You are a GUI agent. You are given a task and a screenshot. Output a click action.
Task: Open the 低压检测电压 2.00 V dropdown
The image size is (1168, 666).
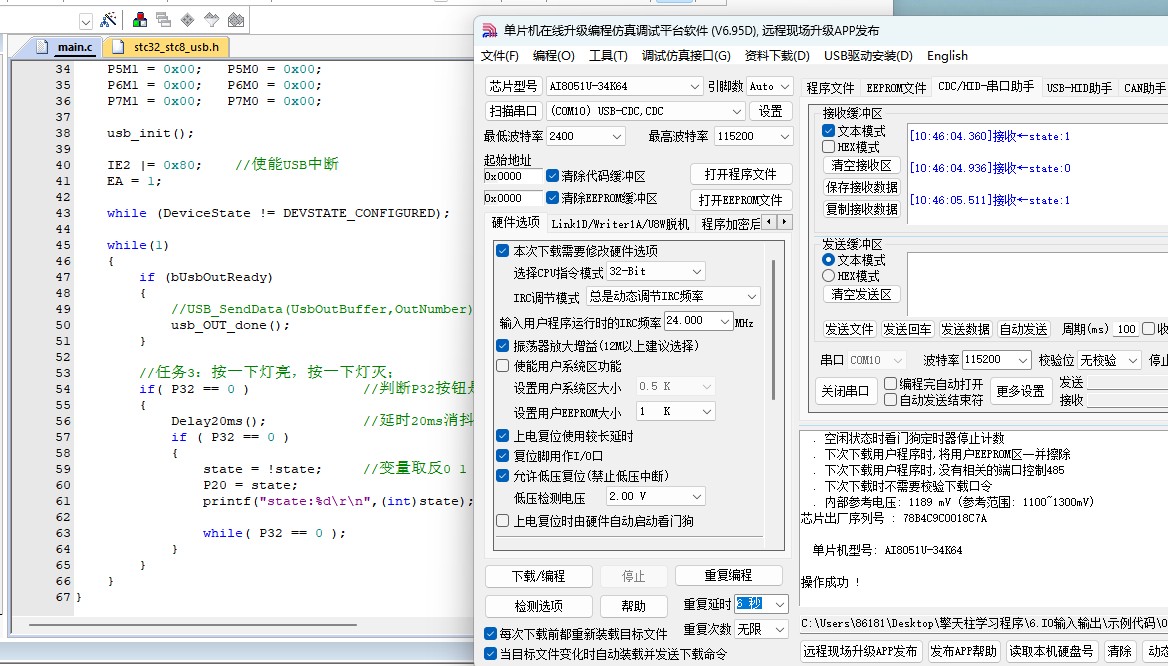click(655, 496)
